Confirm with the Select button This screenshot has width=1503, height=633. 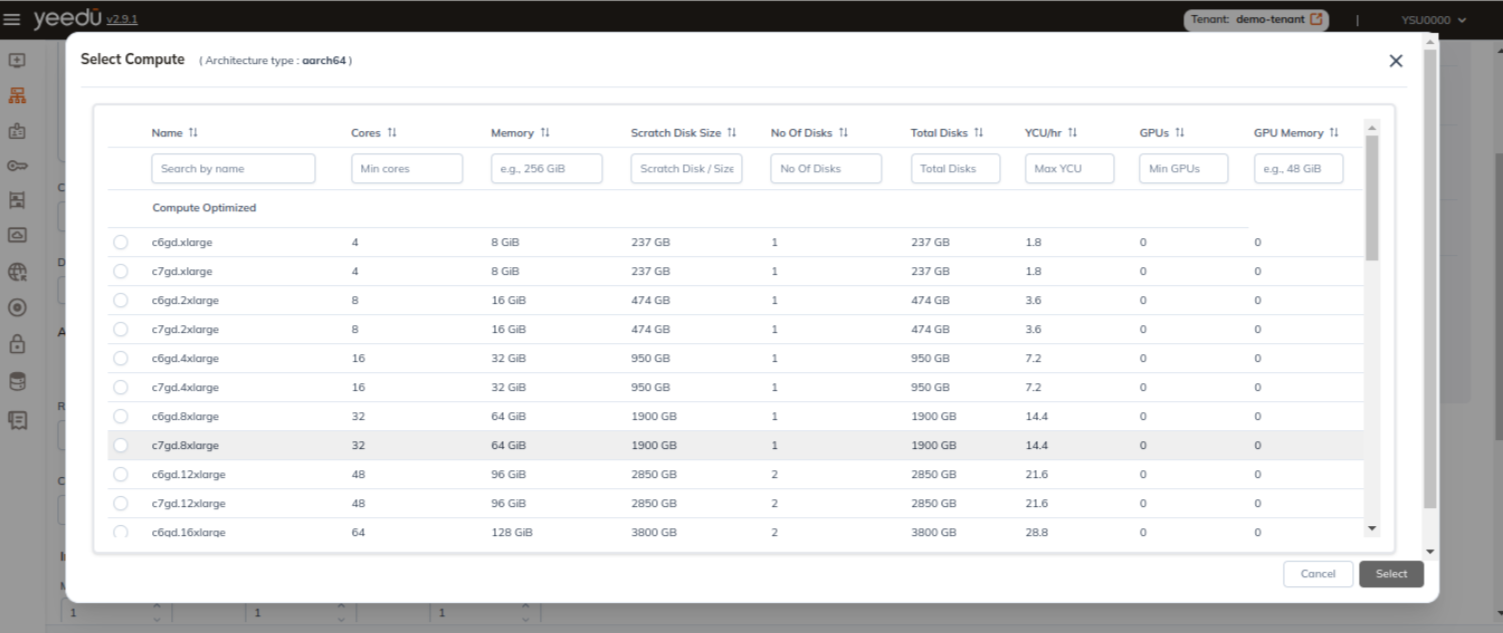[1391, 574]
